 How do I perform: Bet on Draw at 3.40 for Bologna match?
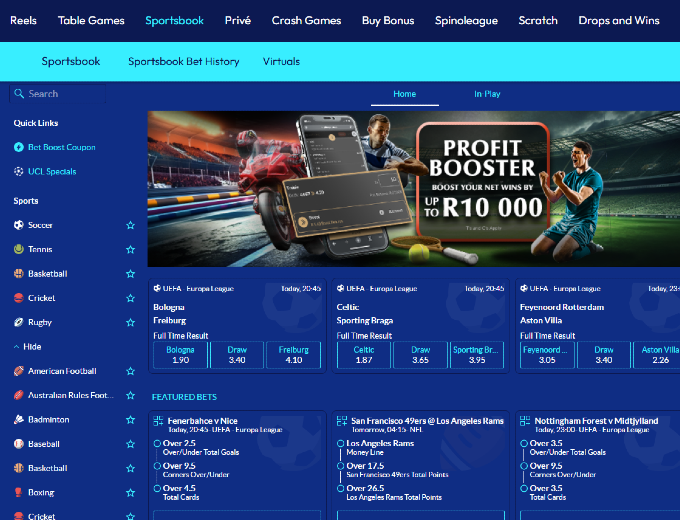point(237,355)
